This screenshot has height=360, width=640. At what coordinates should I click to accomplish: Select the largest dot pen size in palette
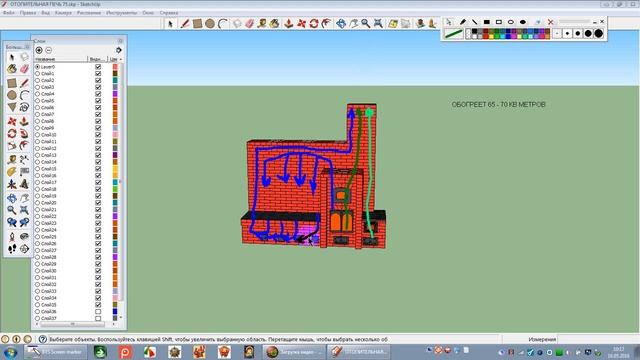598,33
